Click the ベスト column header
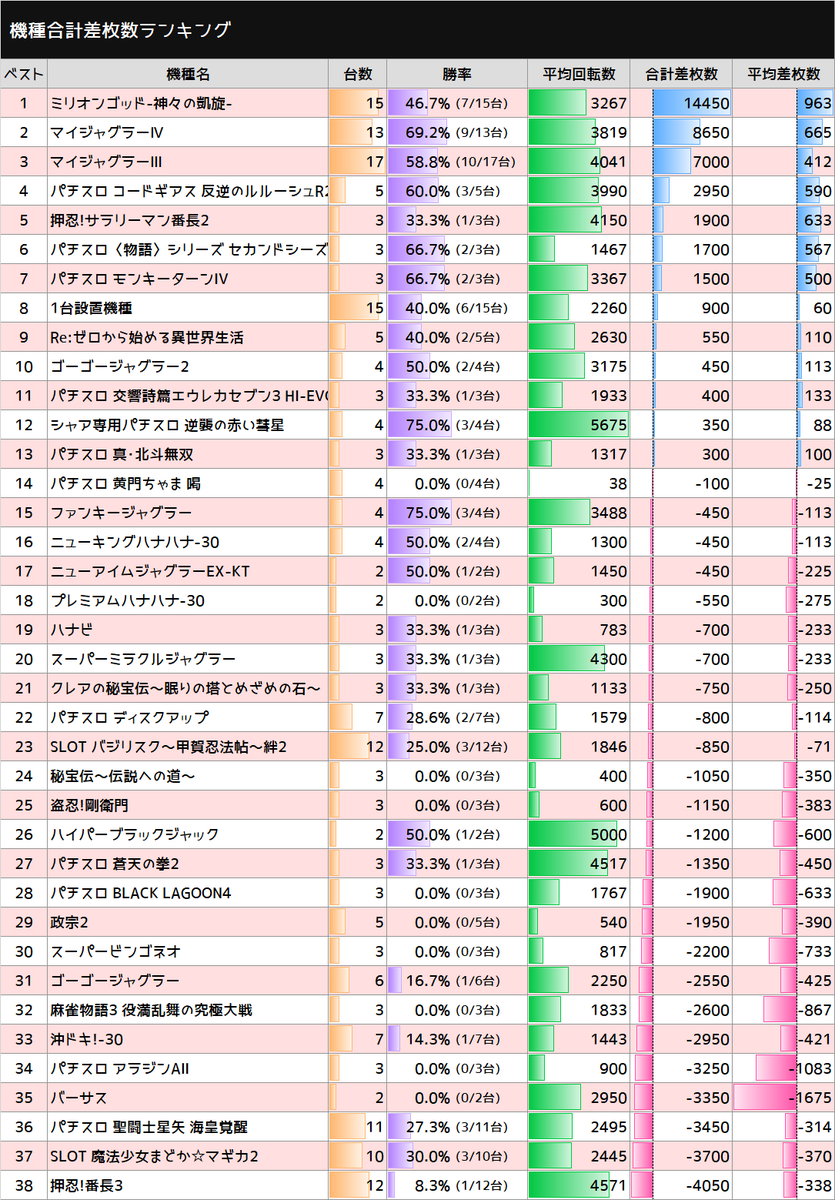The height and width of the screenshot is (1200, 835). [x=24, y=74]
